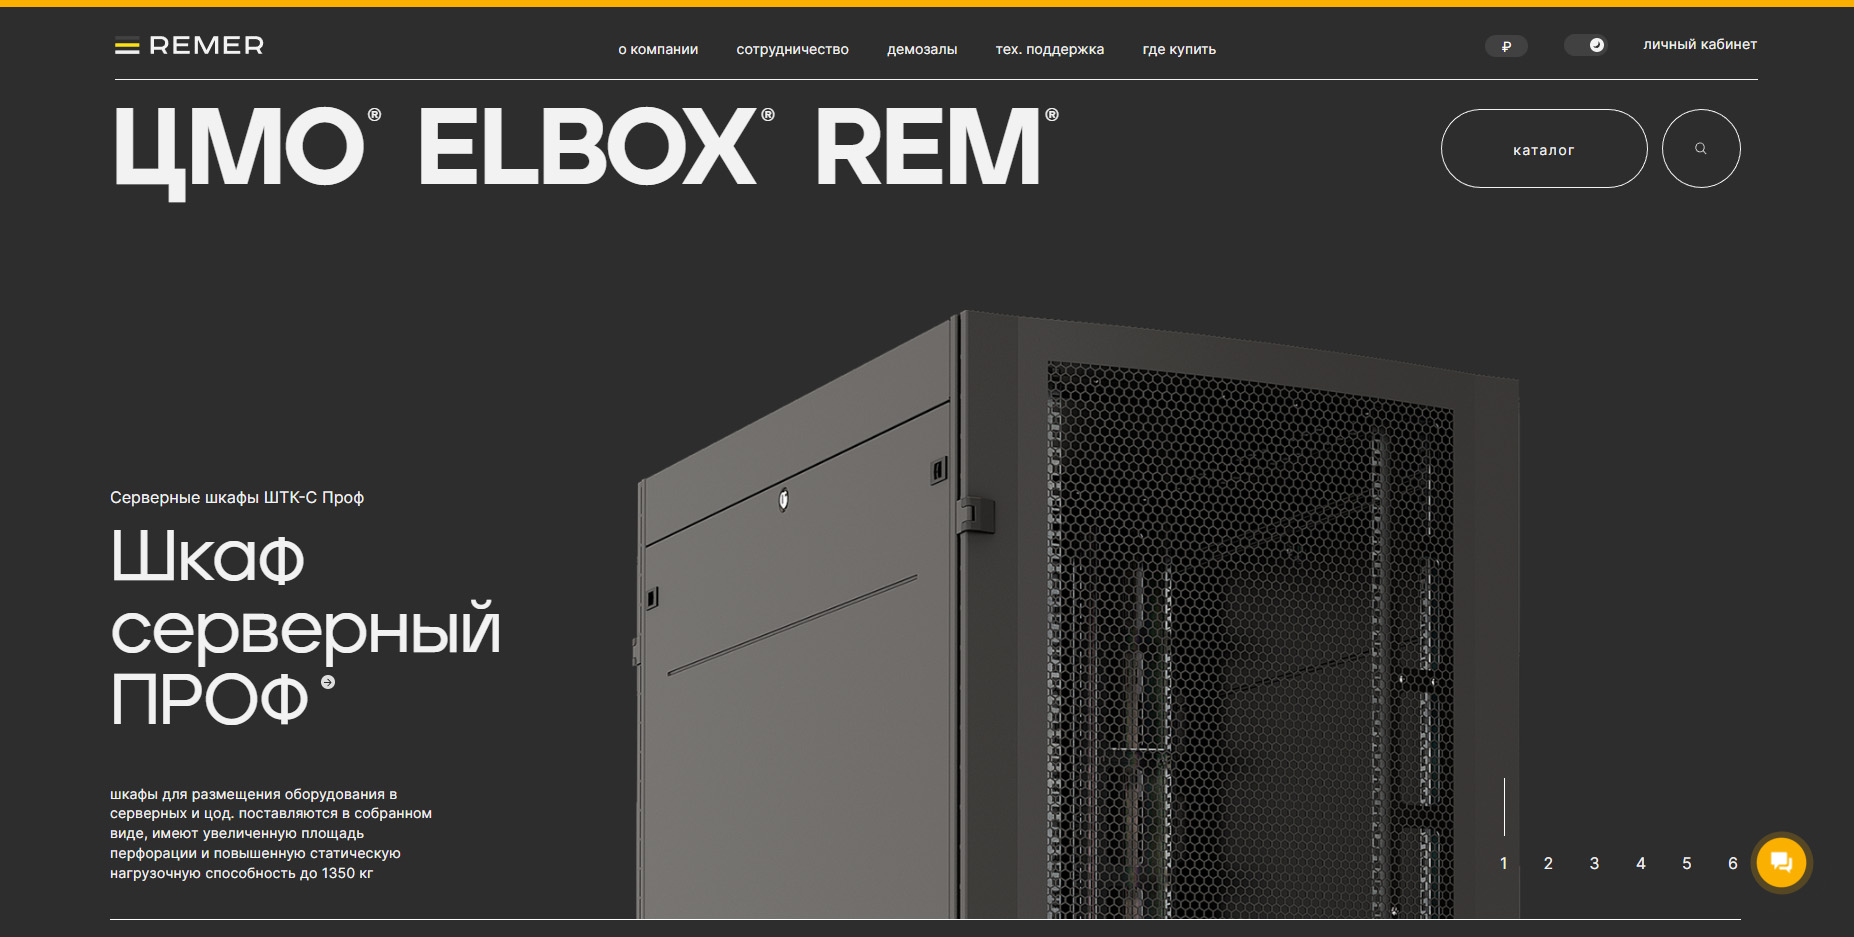Click the REM brand heading
Viewport: 1854px width, 937px height.
[x=937, y=146]
